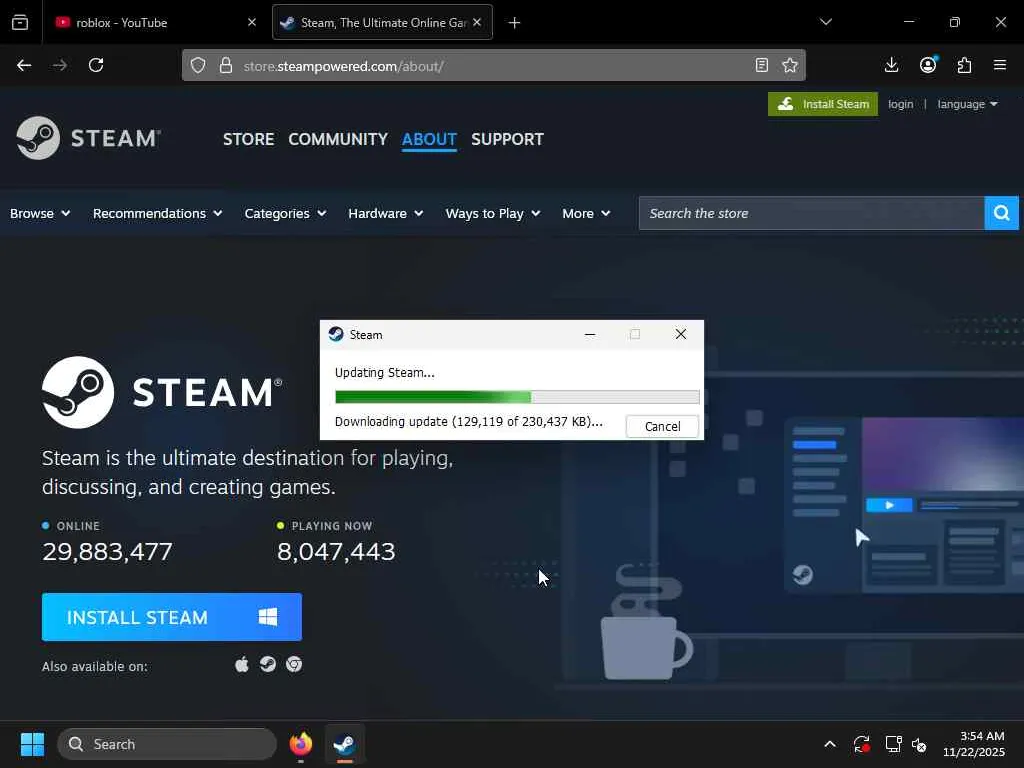The image size is (1024, 768).
Task: Click the muted volume tray icon
Action: coord(920,744)
